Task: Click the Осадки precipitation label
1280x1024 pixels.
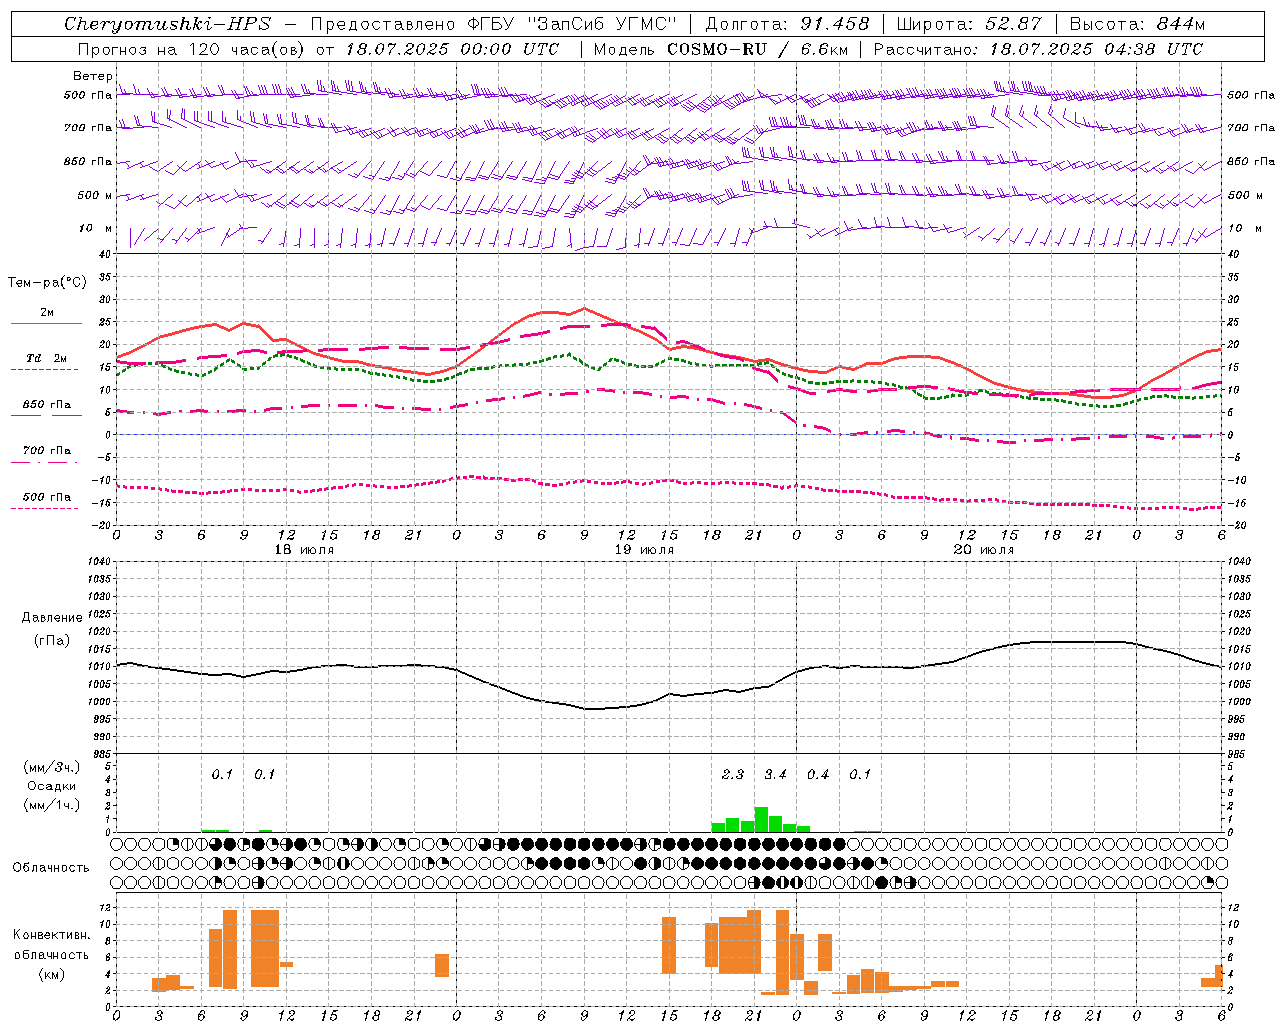Action: (51, 786)
